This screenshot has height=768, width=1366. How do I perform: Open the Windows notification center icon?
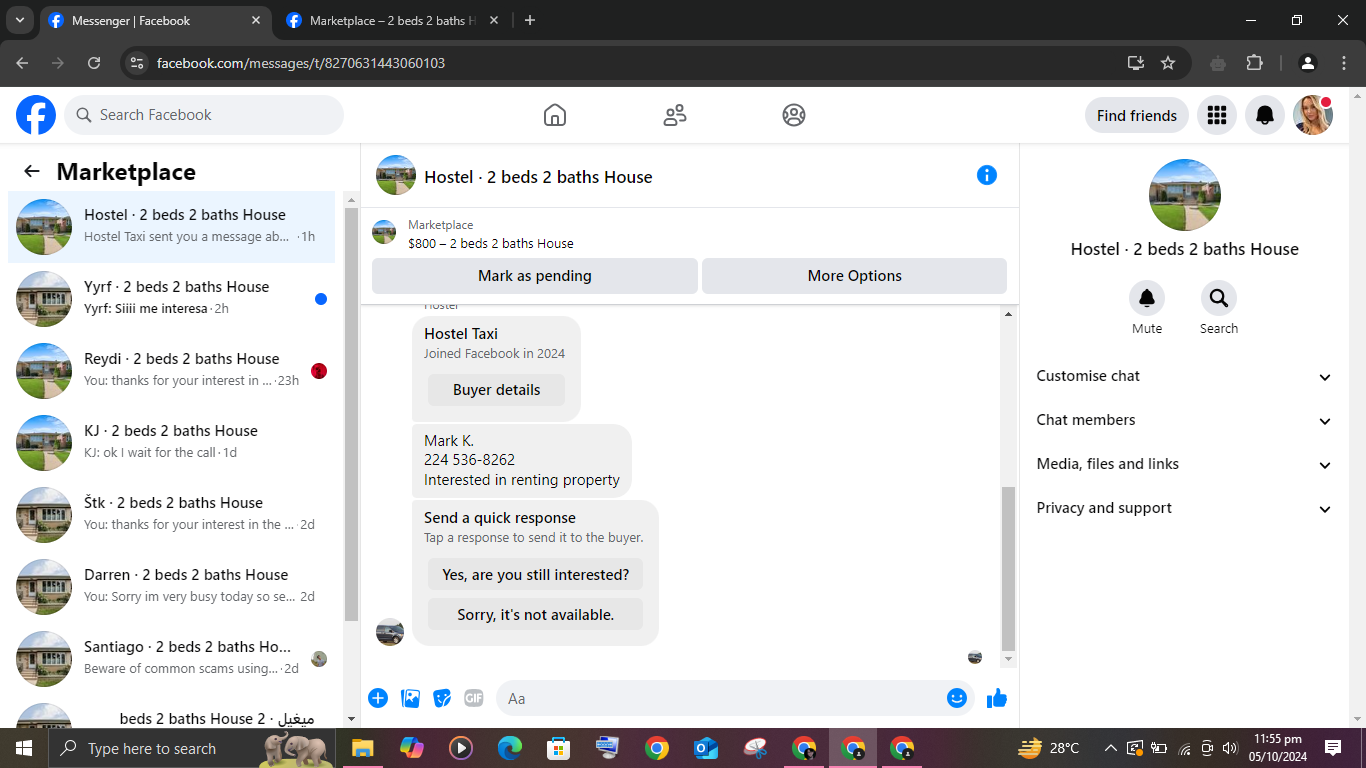pos(1333,748)
